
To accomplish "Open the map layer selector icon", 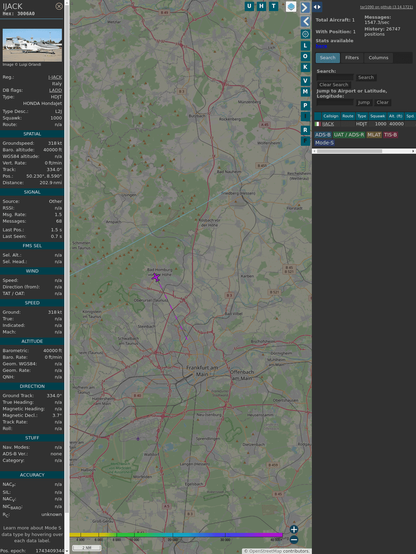I will point(291,6).
